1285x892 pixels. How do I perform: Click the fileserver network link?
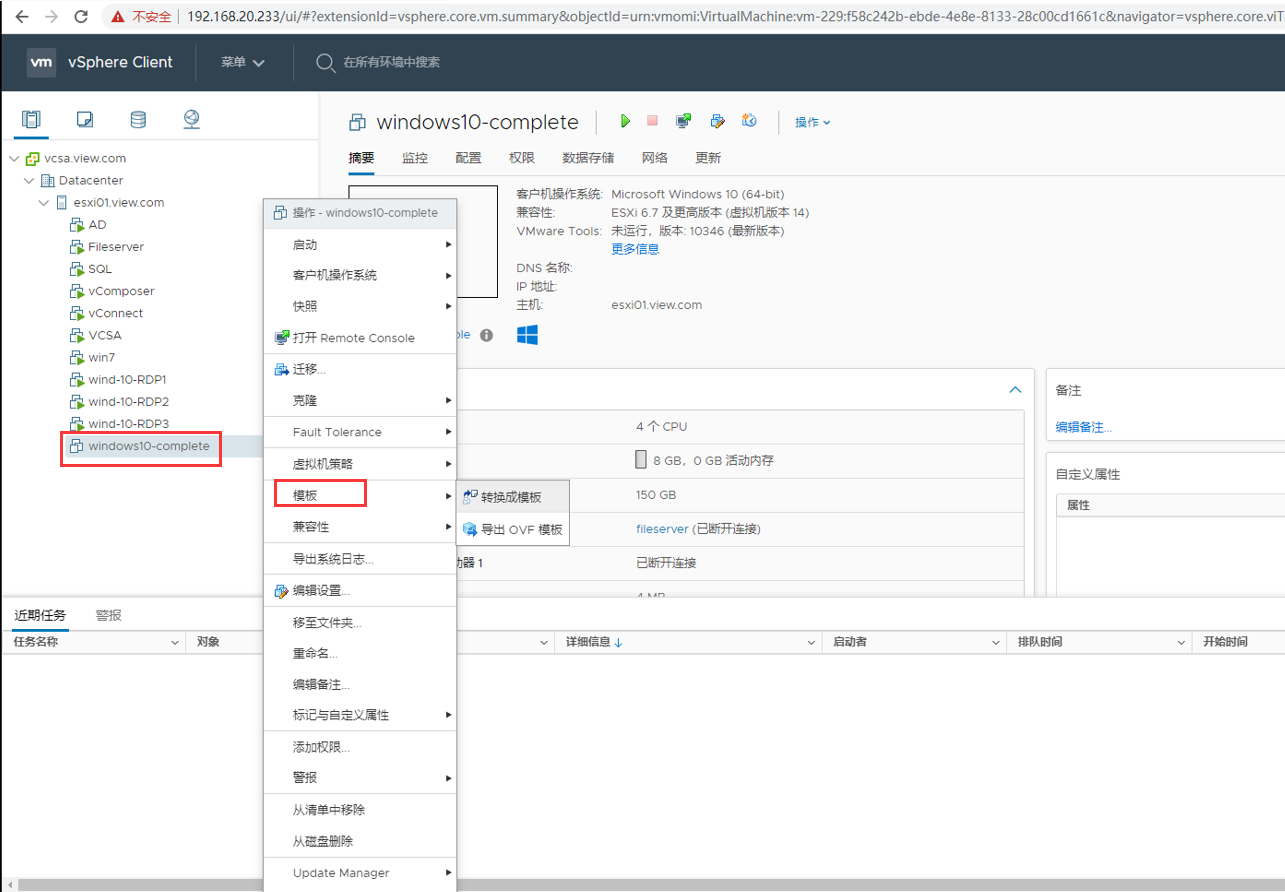point(662,529)
